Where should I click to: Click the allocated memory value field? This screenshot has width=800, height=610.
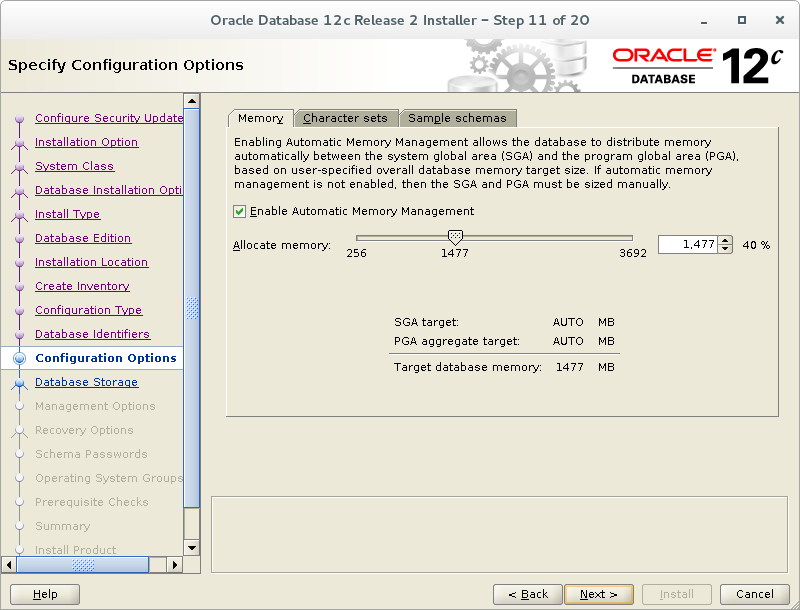click(x=688, y=245)
